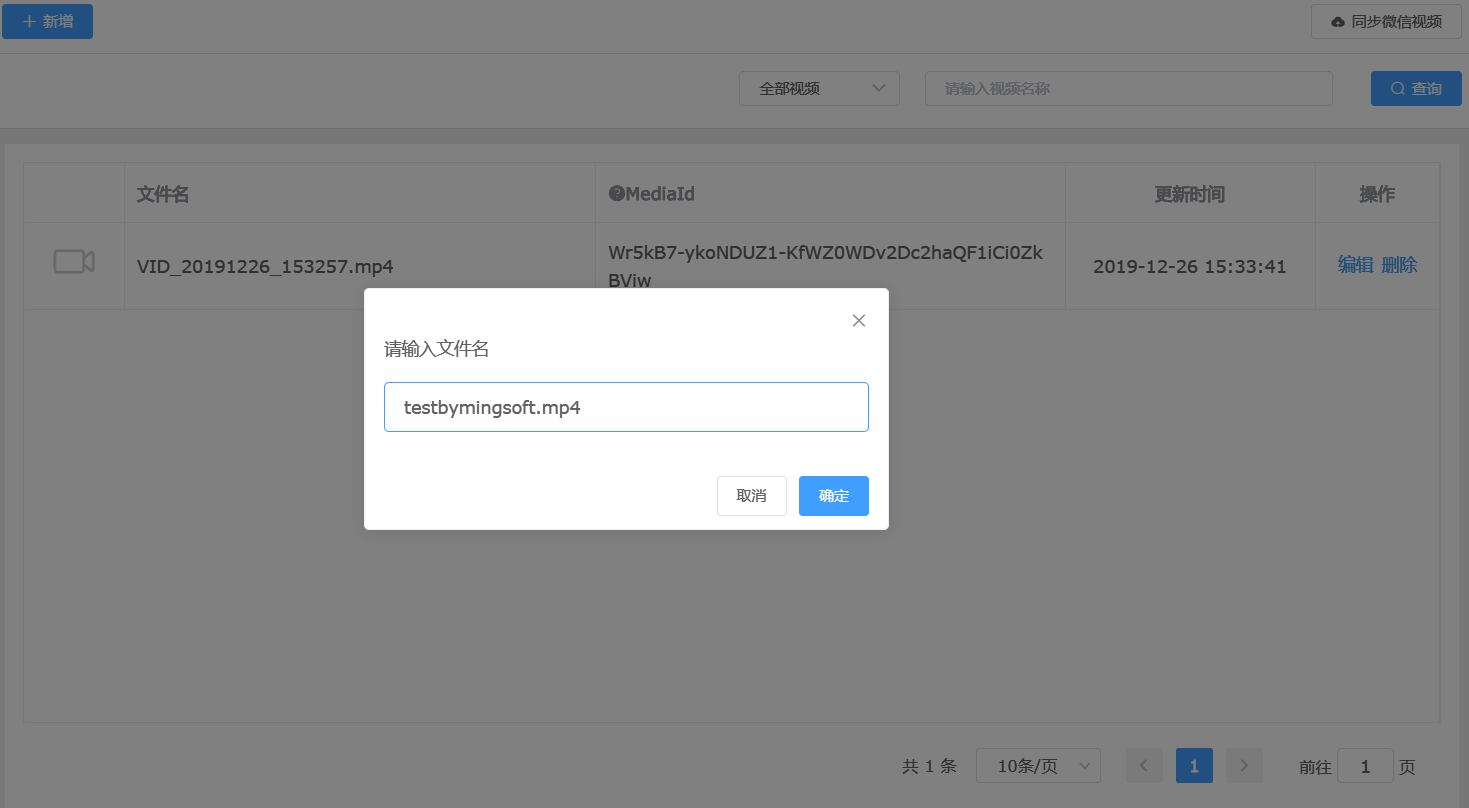The height and width of the screenshot is (808, 1469).
Task: Click the video camera icon in the row
Action: point(74,262)
